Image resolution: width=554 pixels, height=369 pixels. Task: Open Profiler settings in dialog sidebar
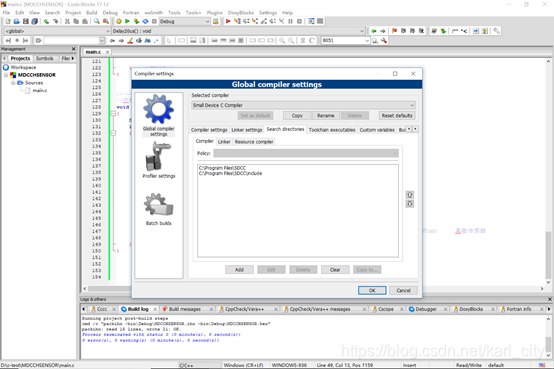(x=159, y=160)
